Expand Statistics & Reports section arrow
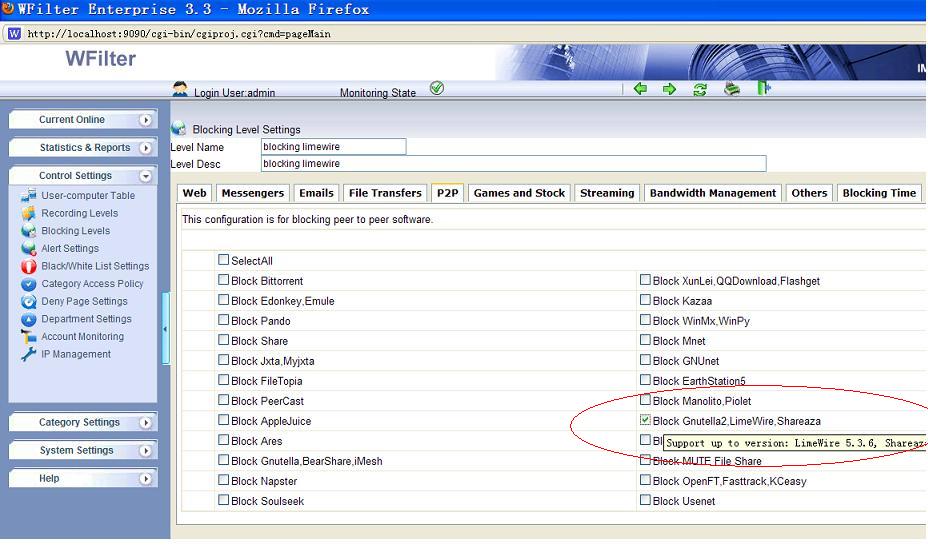Viewport: 928px width, 550px height. point(145,148)
